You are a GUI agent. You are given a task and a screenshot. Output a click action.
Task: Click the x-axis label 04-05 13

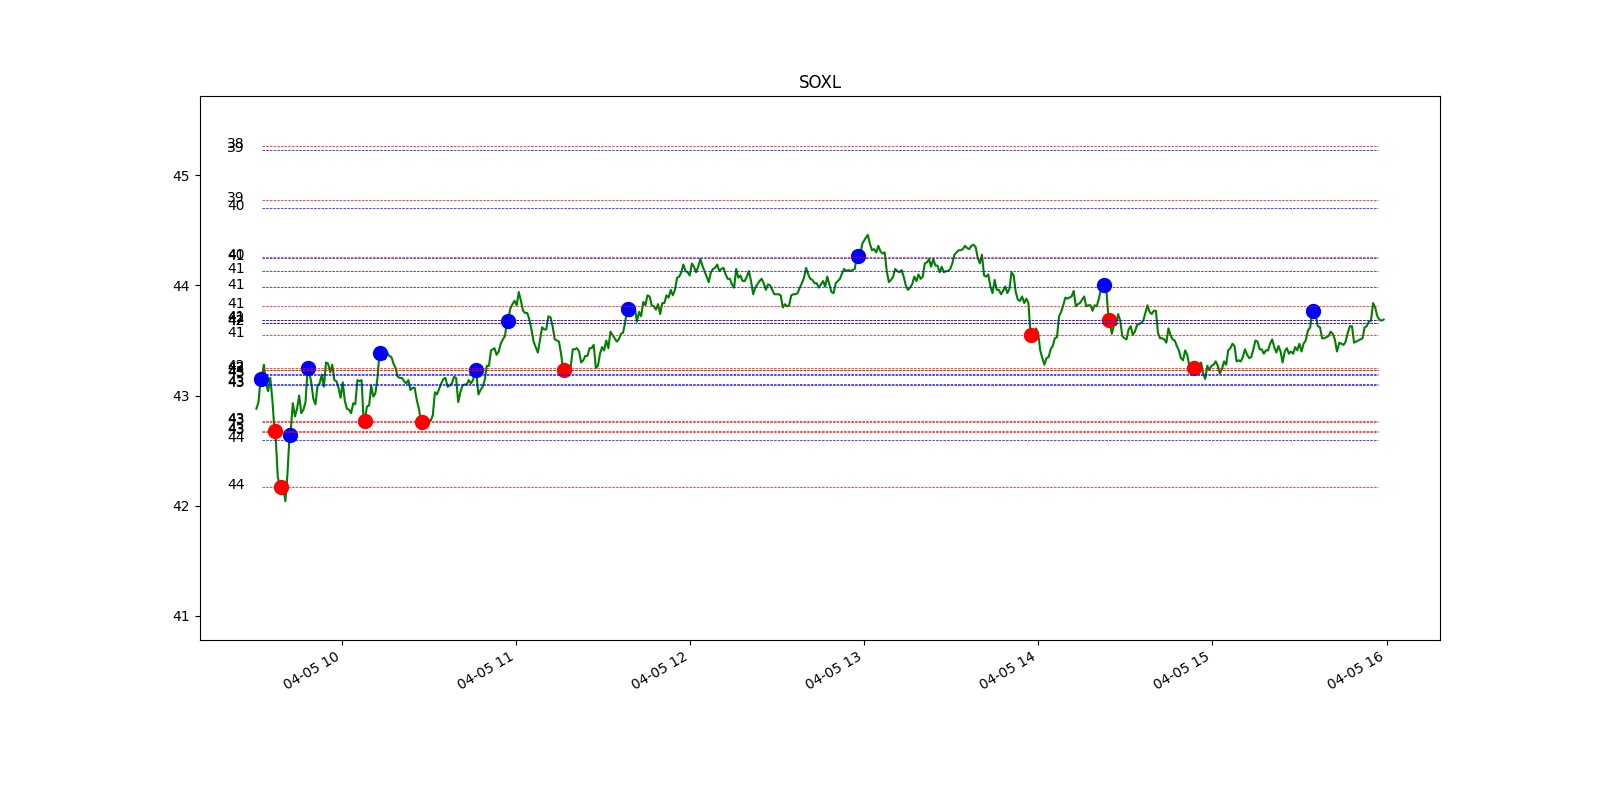click(834, 669)
